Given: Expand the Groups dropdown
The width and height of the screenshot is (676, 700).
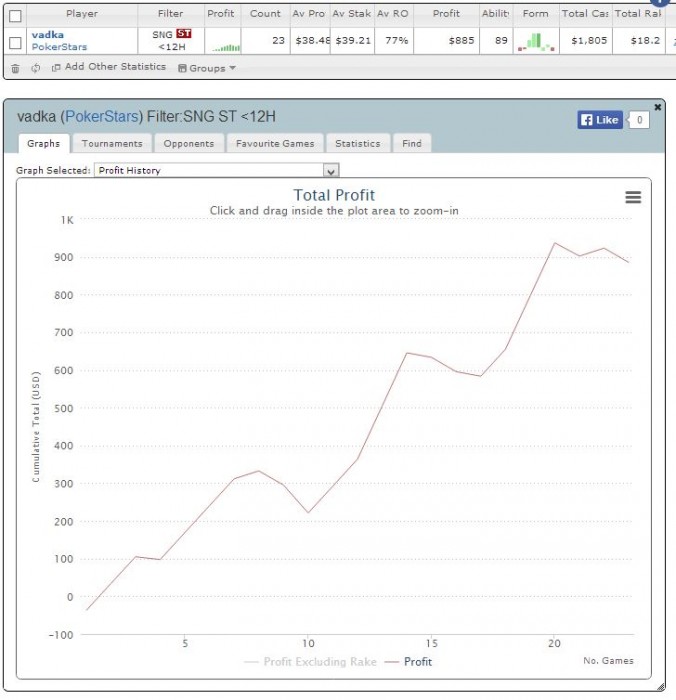Looking at the screenshot, I should (206, 68).
